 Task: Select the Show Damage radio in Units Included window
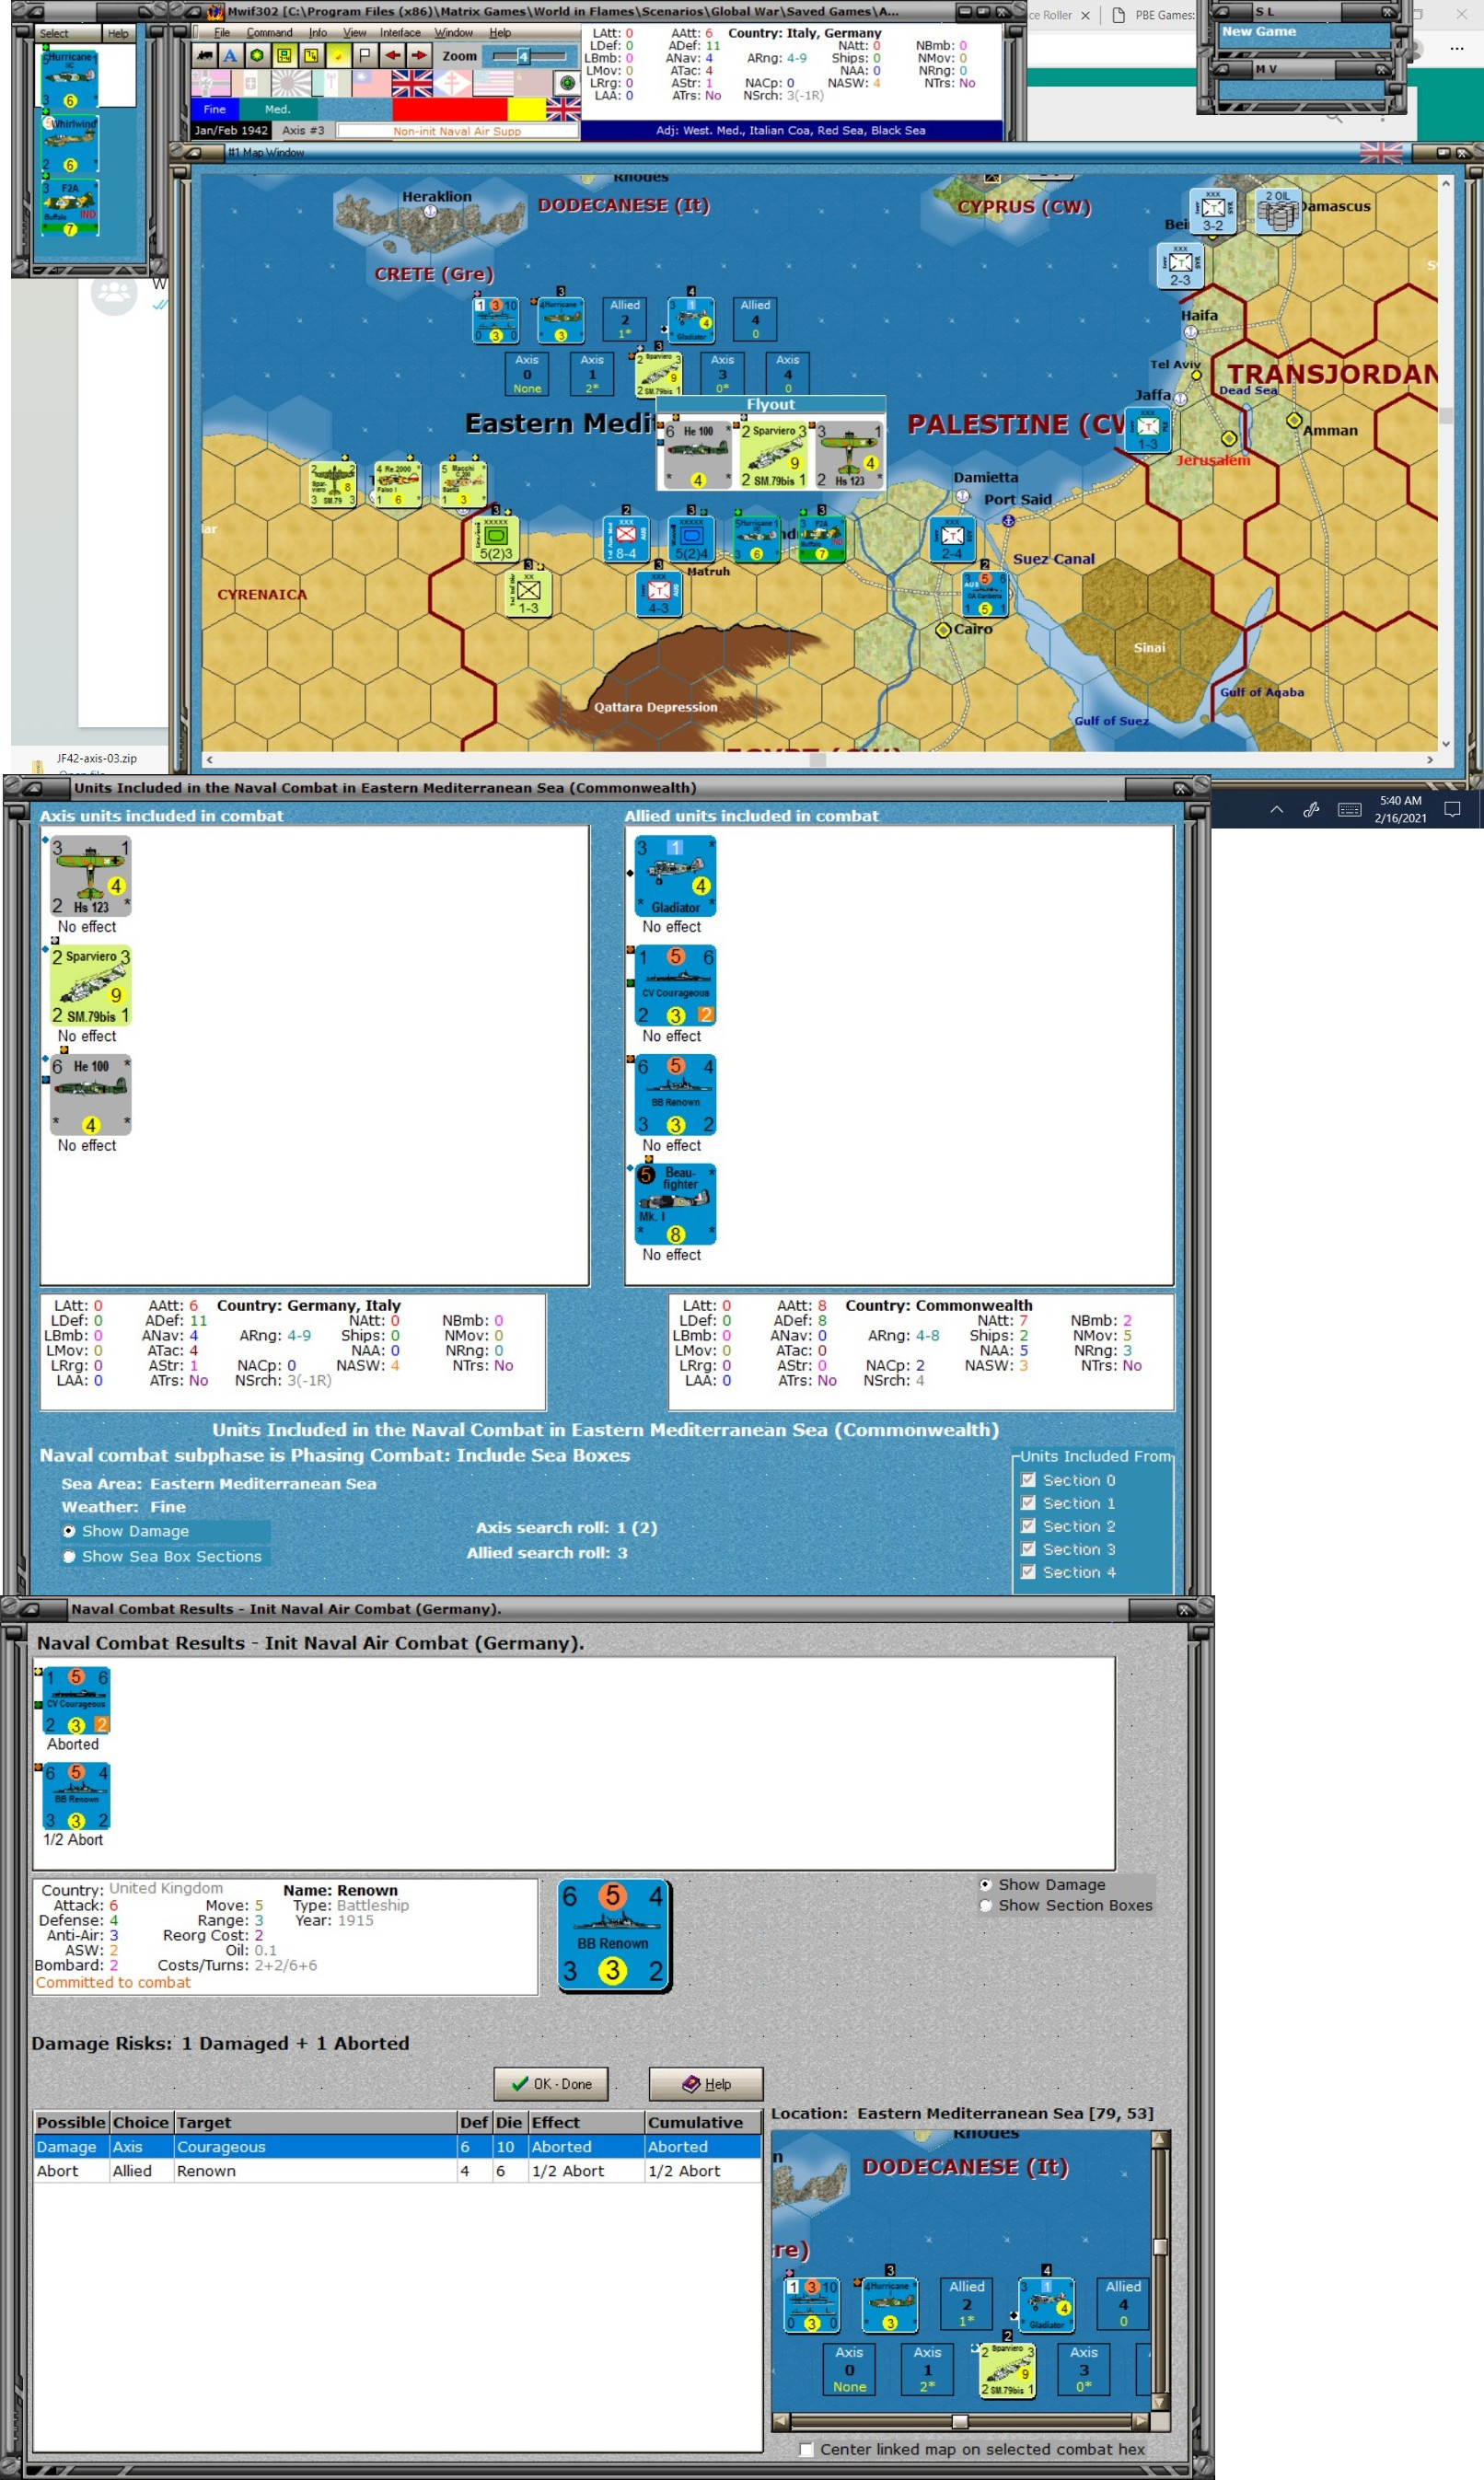pyautogui.click(x=69, y=1531)
